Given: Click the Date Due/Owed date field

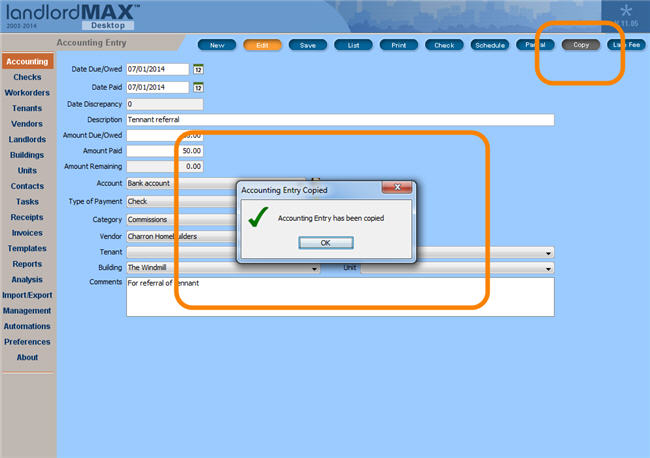Looking at the screenshot, I should click(x=158, y=69).
